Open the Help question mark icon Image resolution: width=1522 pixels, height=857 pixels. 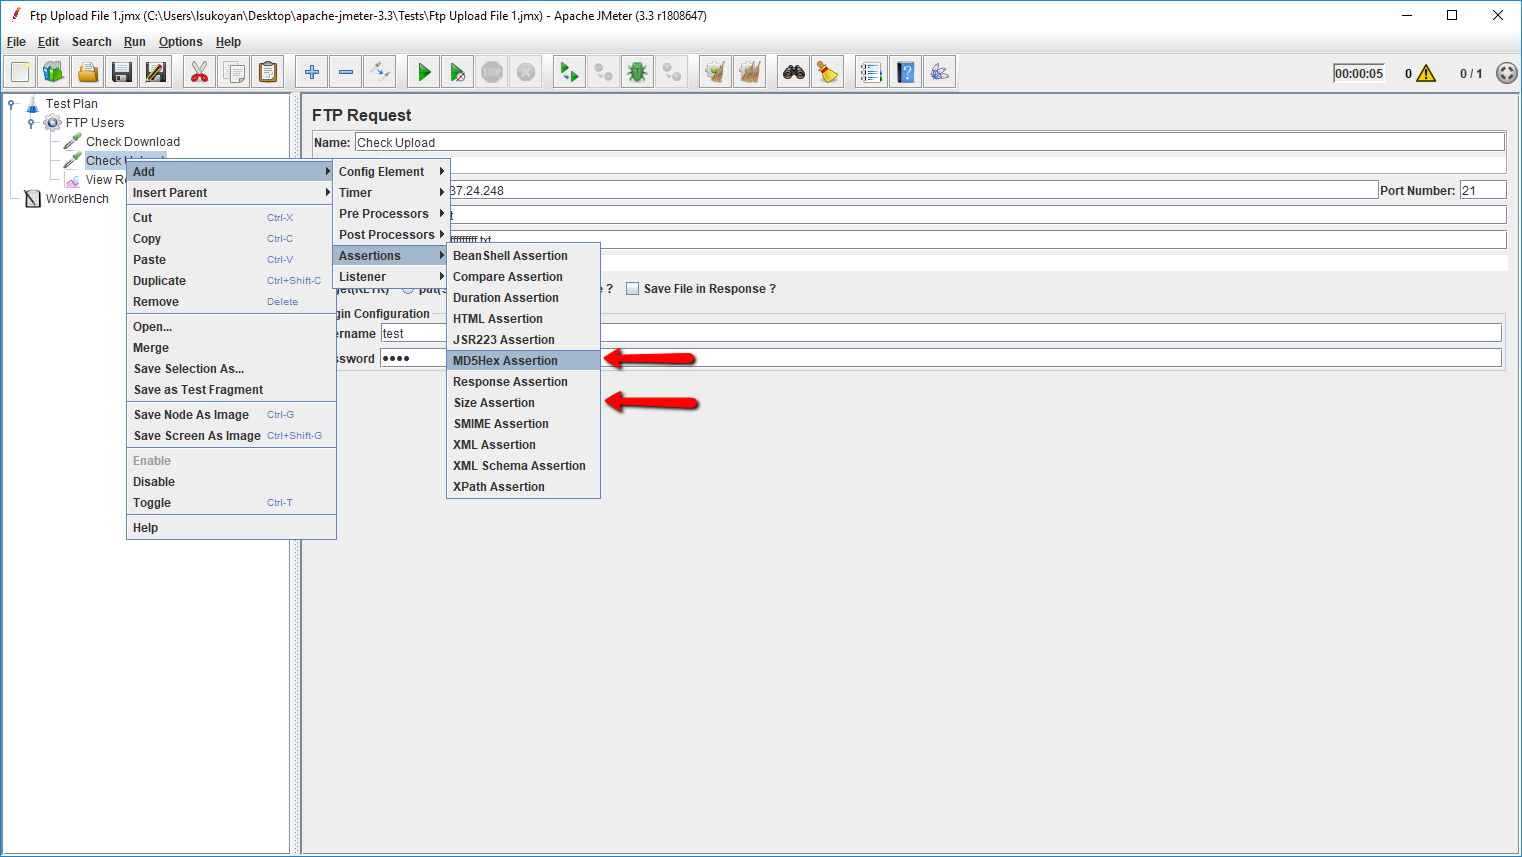point(905,72)
